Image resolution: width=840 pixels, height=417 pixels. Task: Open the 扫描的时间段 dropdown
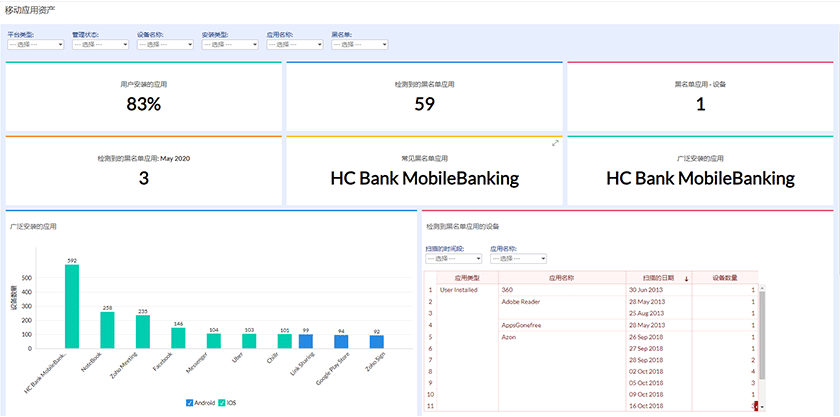tap(453, 258)
